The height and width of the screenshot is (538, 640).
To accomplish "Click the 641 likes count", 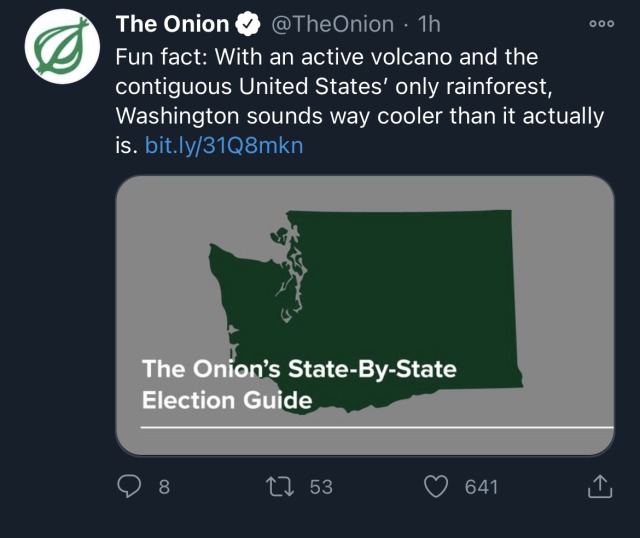I will point(481,487).
